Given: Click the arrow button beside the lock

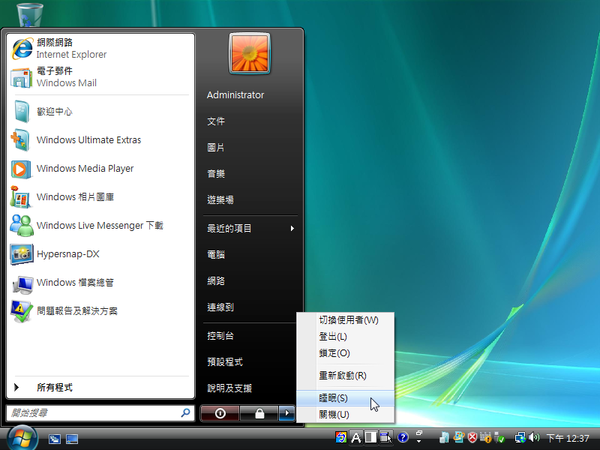Looking at the screenshot, I should [287, 413].
